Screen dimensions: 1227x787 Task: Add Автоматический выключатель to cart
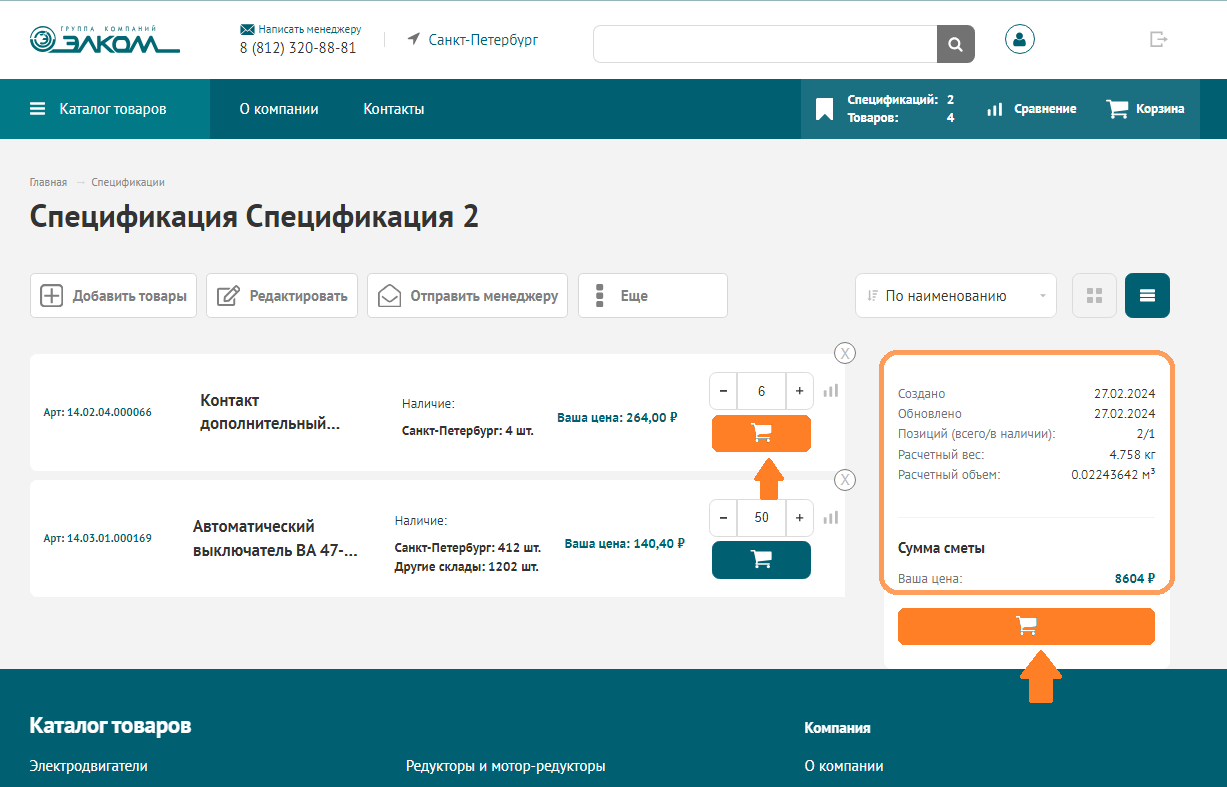[761, 560]
